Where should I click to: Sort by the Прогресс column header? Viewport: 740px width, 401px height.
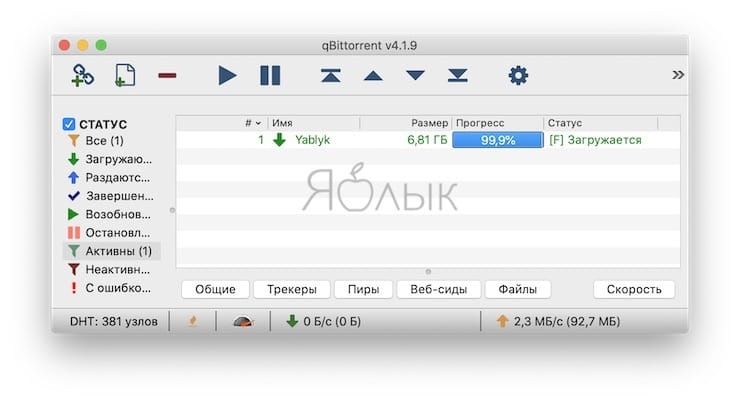coord(497,123)
